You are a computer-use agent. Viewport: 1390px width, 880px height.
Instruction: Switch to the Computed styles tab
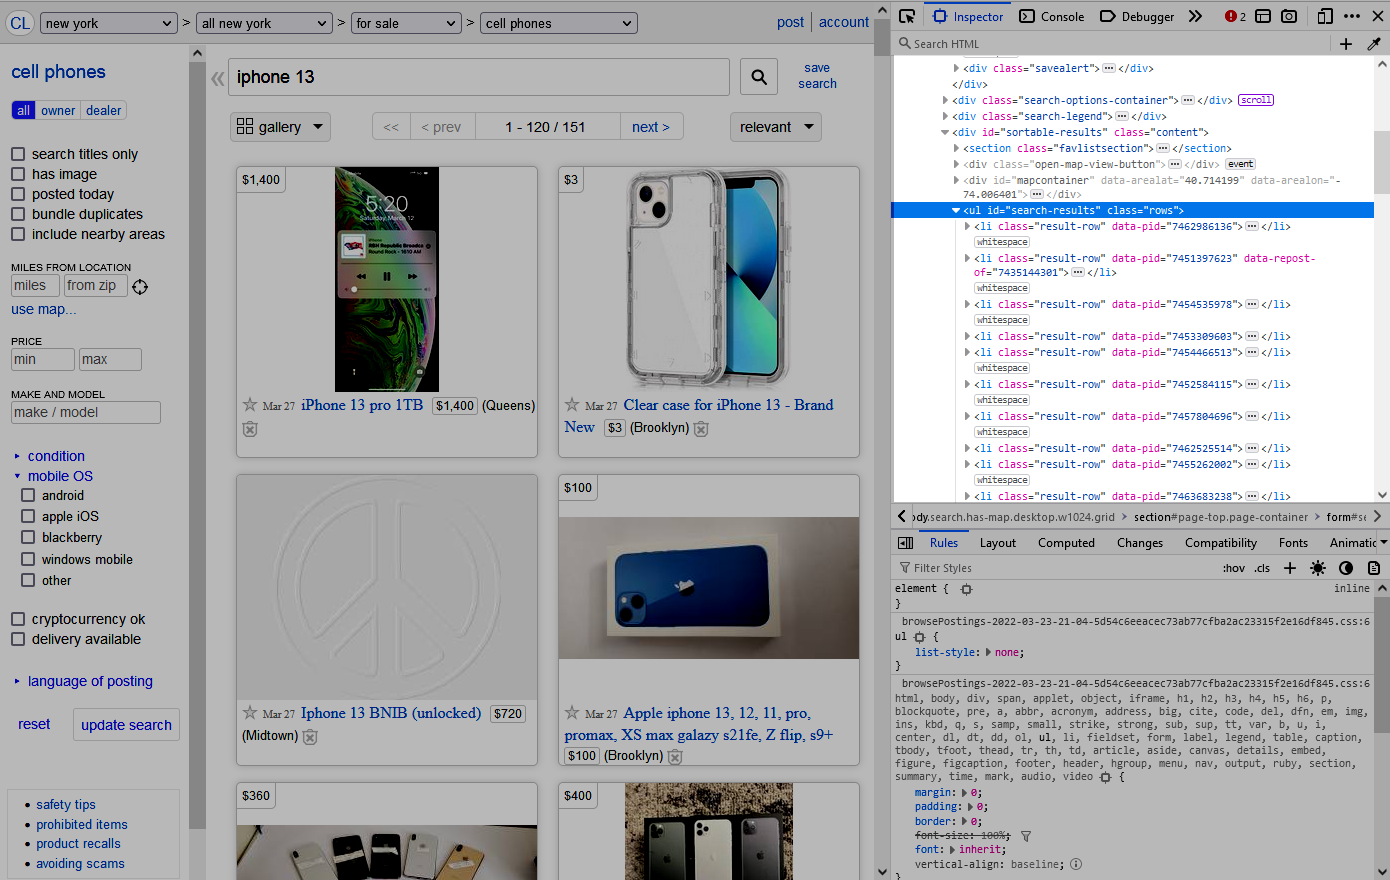[1066, 542]
